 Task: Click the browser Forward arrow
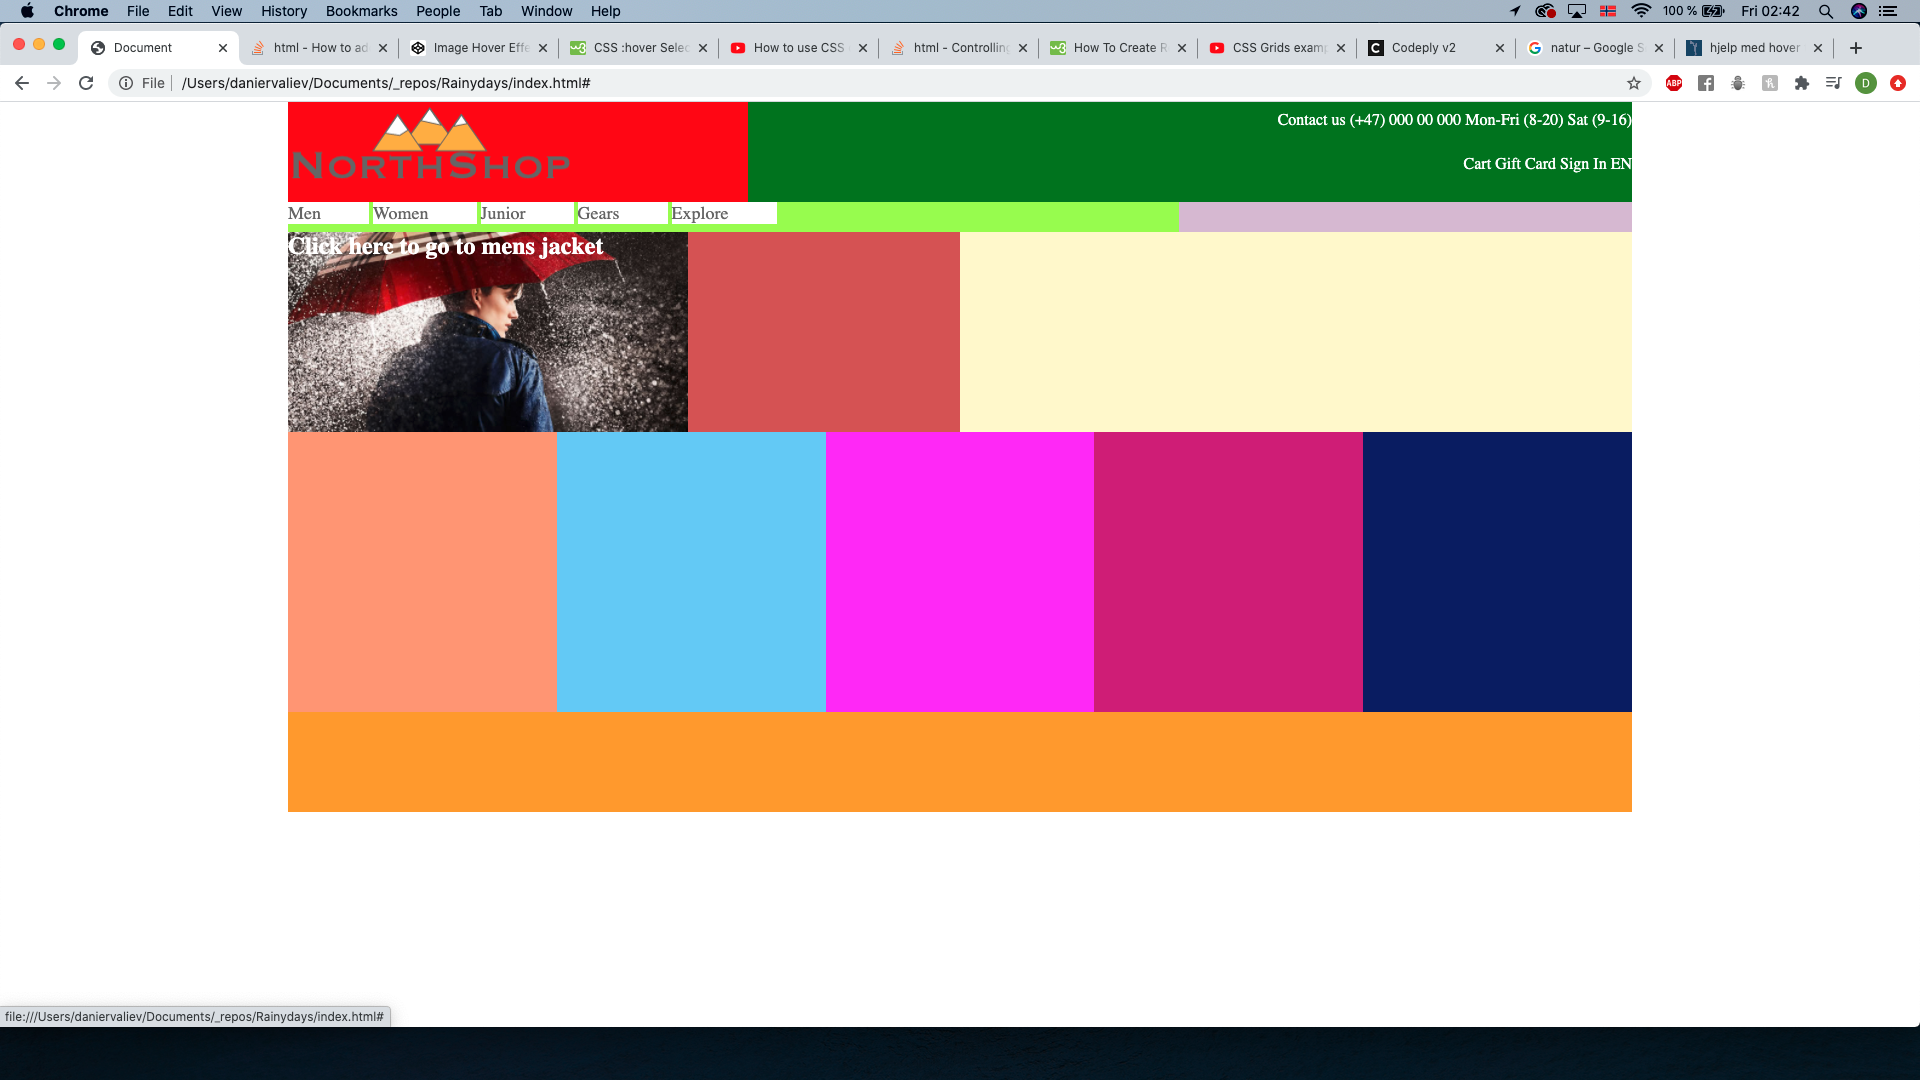click(x=54, y=83)
